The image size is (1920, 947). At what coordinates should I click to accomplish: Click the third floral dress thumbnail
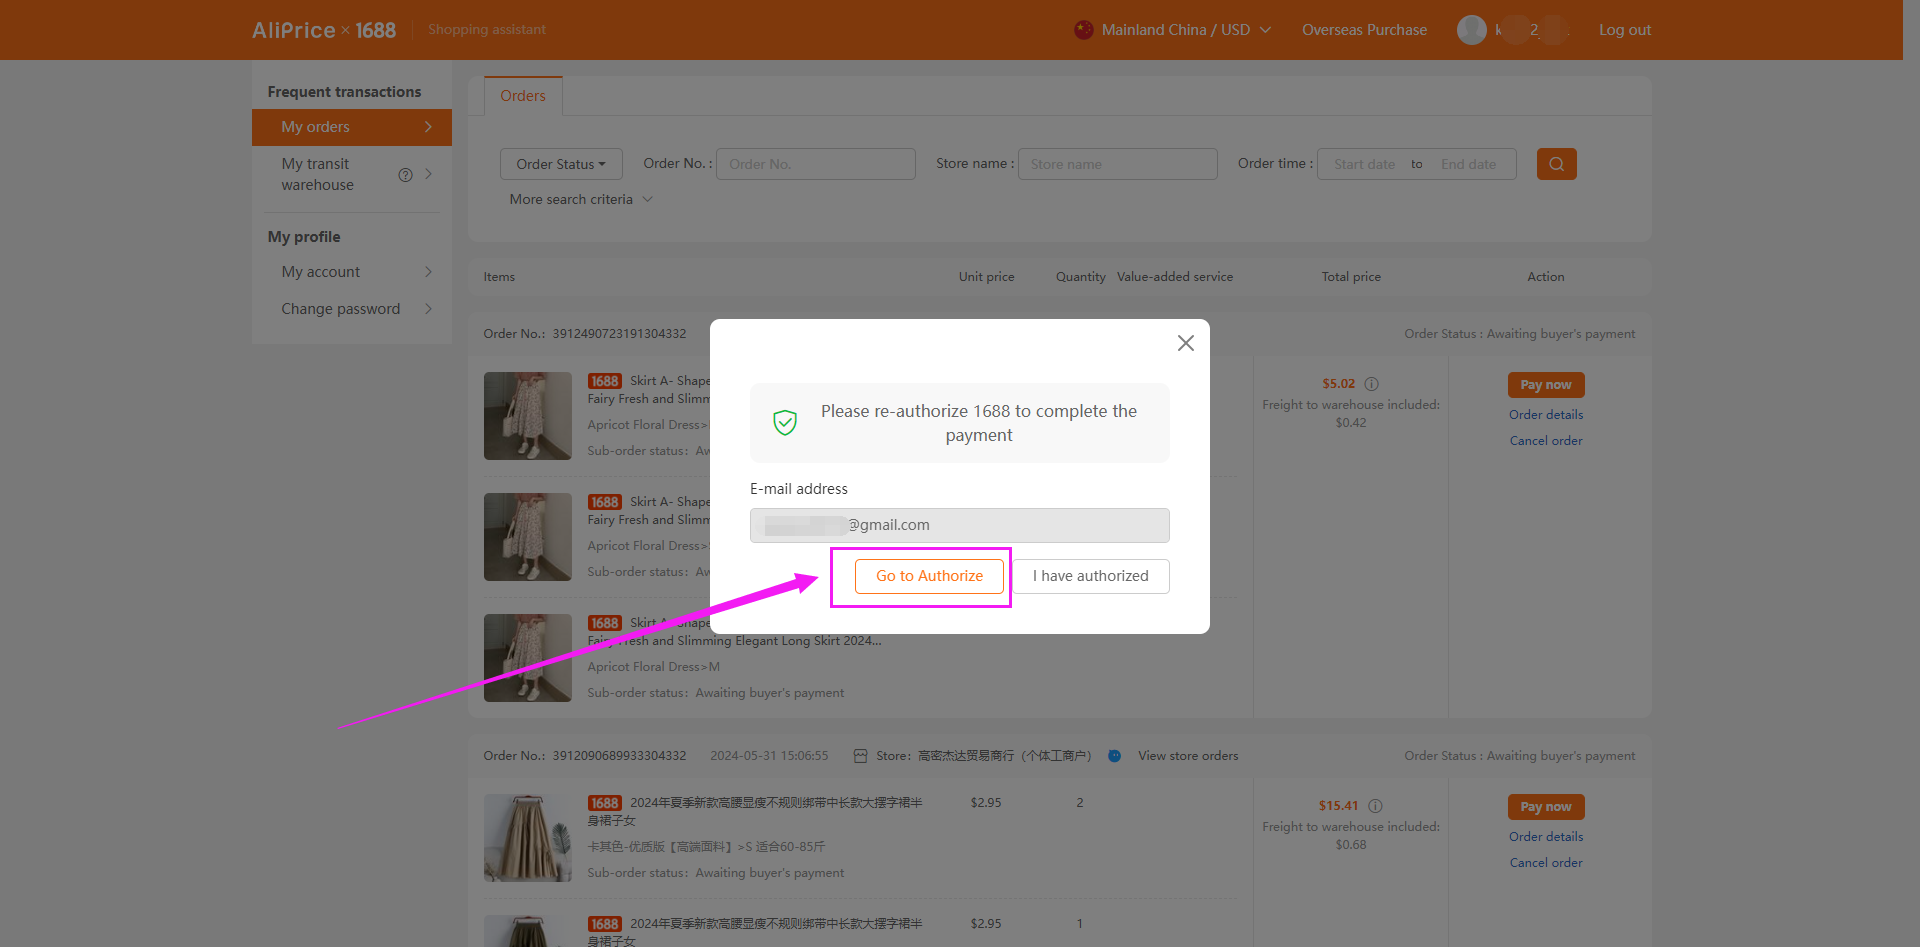[x=528, y=658]
